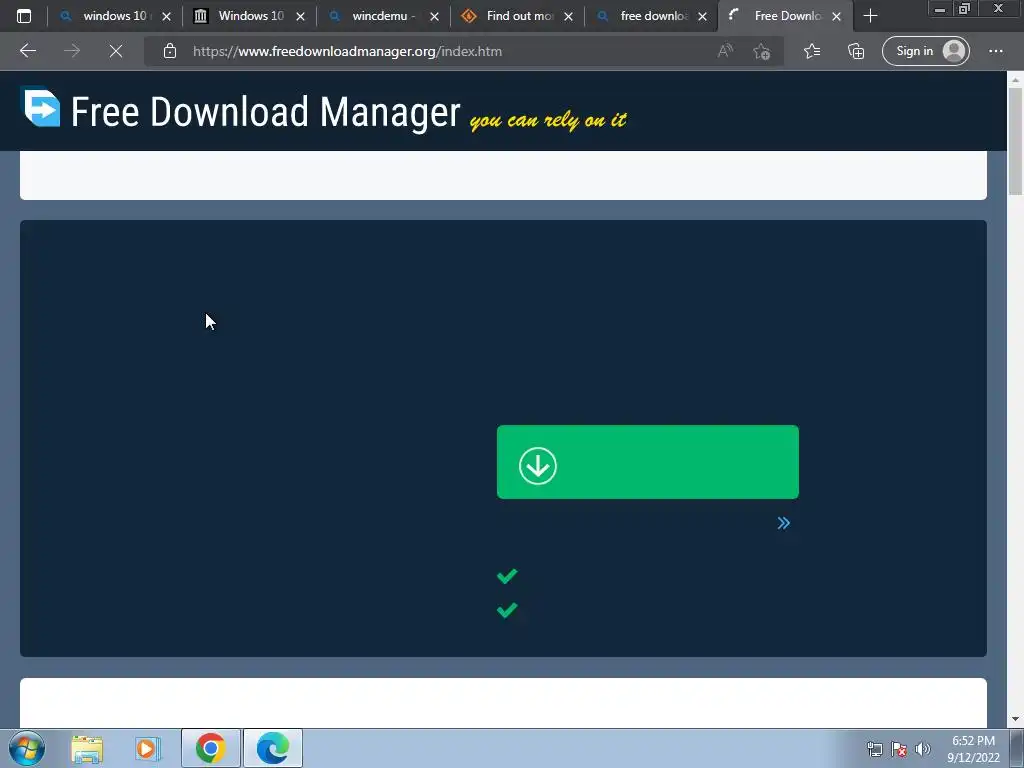Open the Favorites list
The width and height of the screenshot is (1024, 768).
[812, 51]
